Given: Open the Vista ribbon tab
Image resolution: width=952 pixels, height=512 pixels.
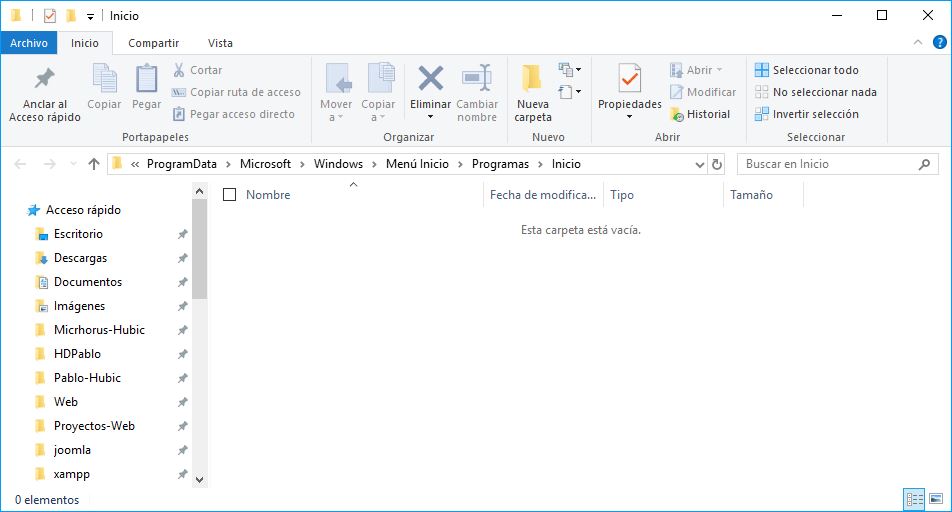Looking at the screenshot, I should click(220, 43).
